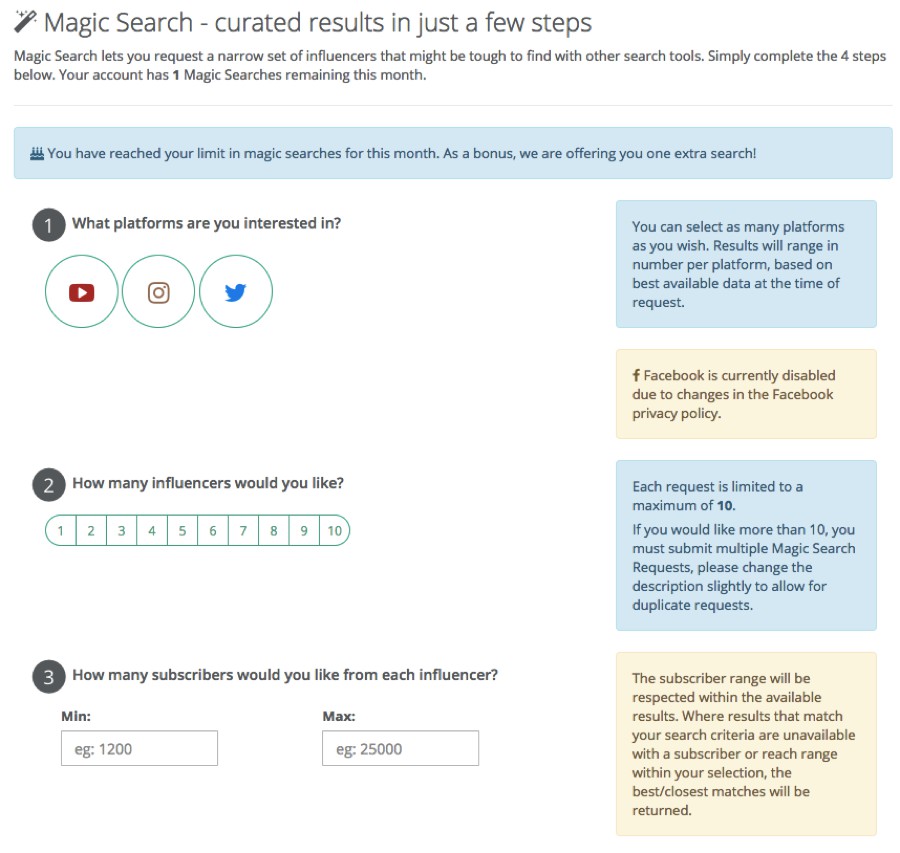Select the Twitter platform icon

coord(235,292)
